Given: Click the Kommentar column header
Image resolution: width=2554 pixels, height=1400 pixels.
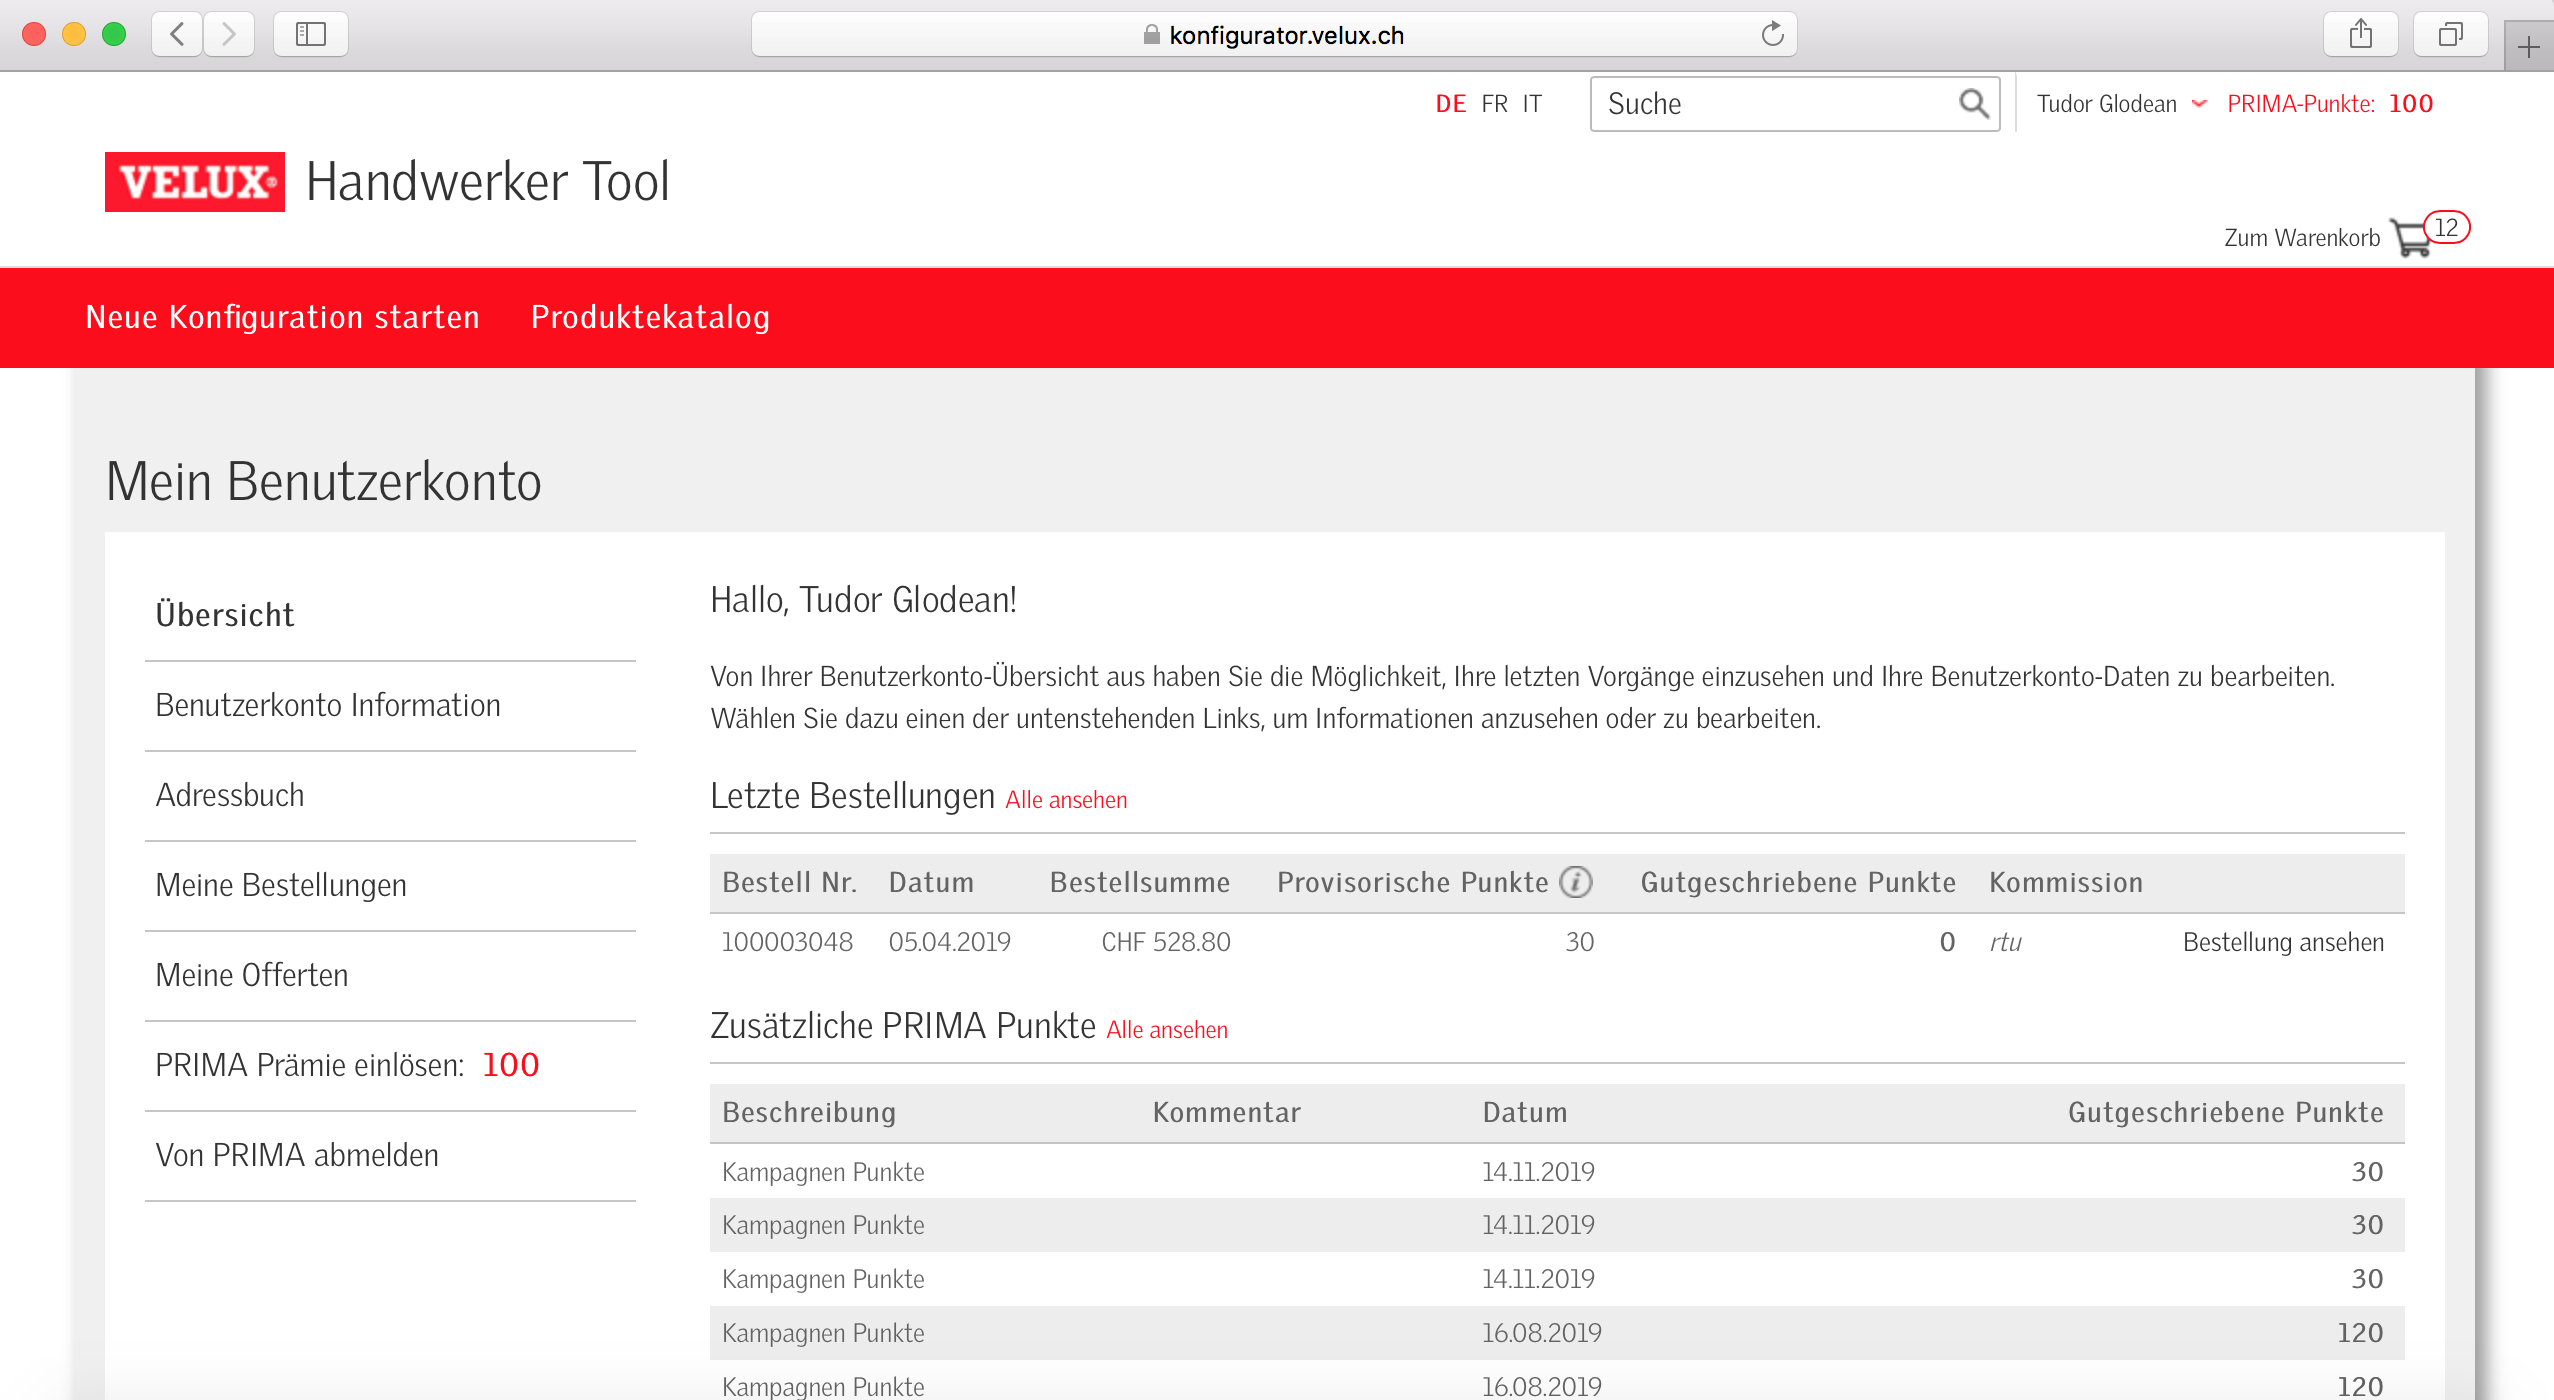Looking at the screenshot, I should 1227,1112.
